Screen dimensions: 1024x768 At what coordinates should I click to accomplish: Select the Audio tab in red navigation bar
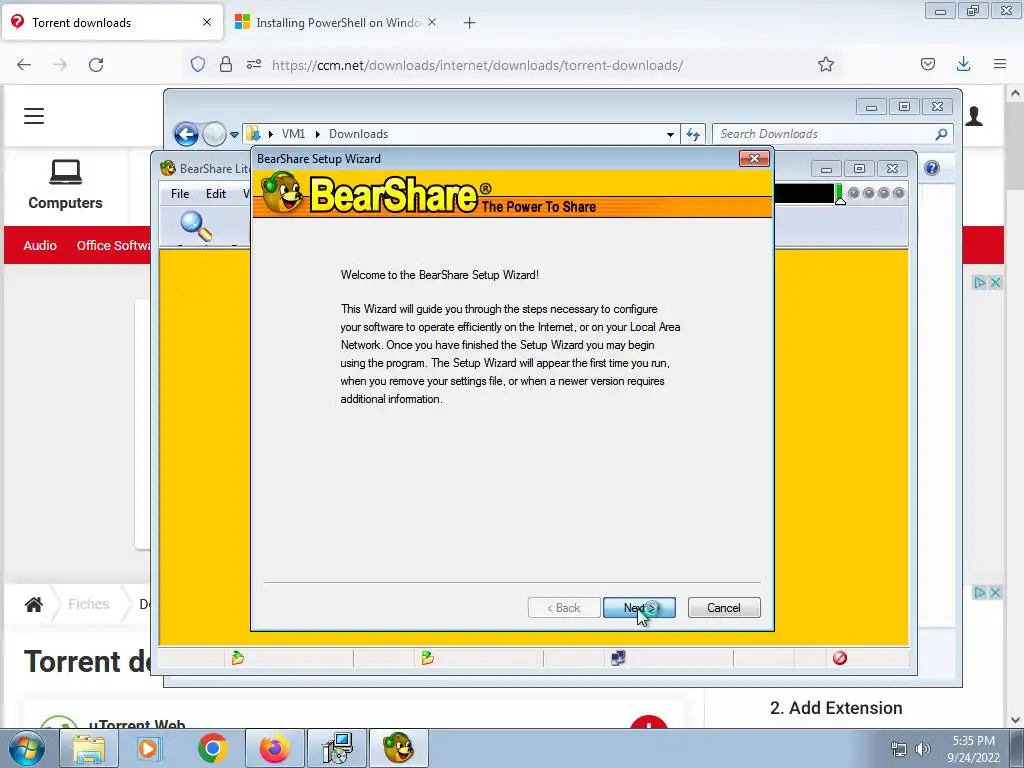click(x=40, y=246)
